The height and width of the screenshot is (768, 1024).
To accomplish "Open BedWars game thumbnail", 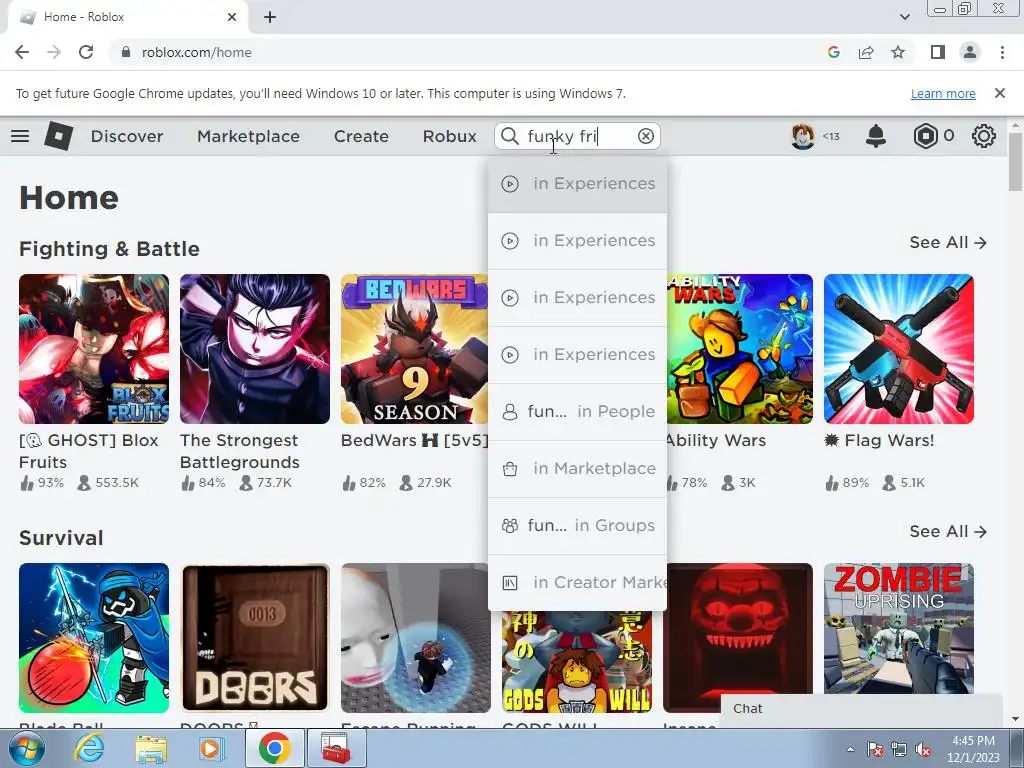I will pos(414,349).
